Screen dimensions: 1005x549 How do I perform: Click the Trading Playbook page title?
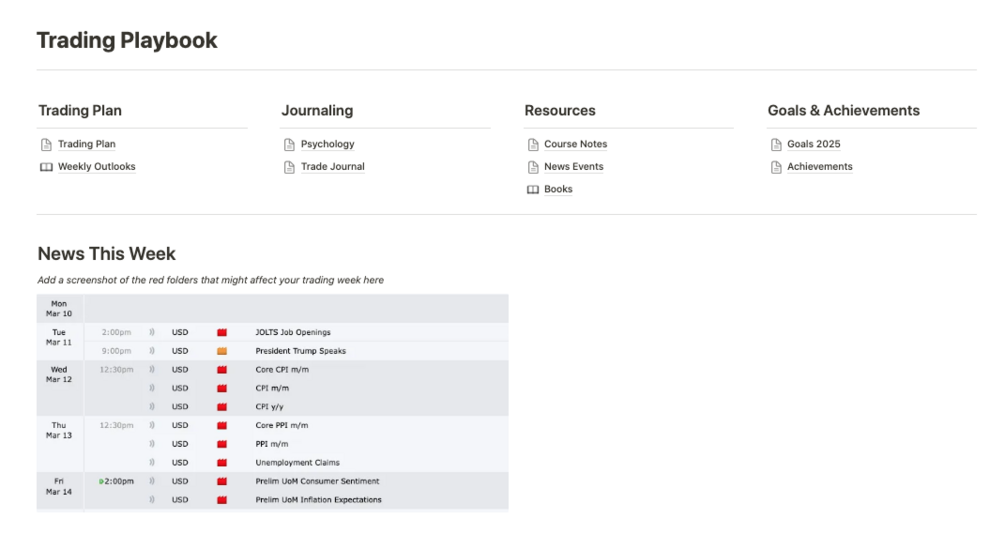(127, 41)
